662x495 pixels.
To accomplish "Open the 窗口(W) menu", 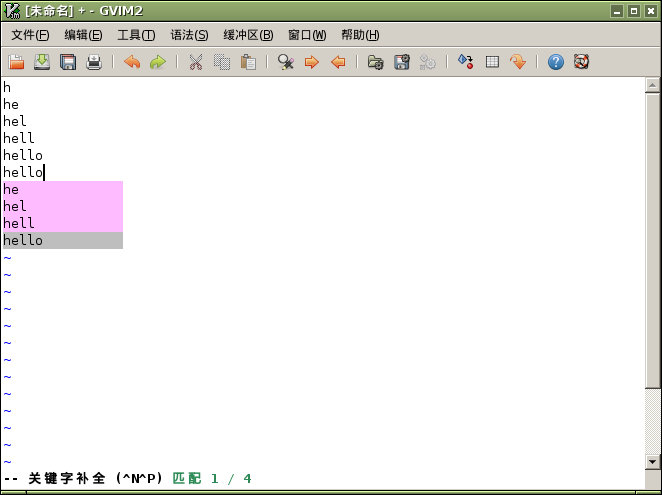I will tap(307, 35).
